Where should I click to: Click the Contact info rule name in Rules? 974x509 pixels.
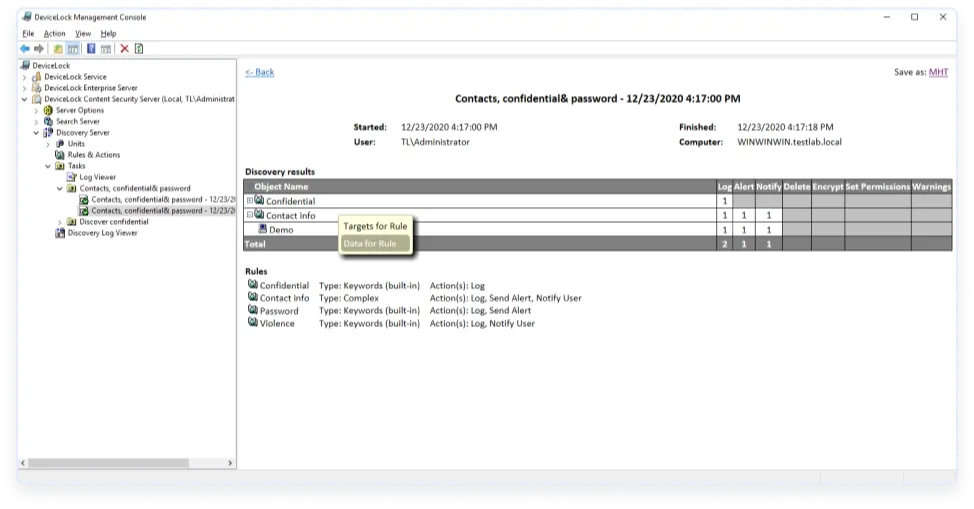(x=284, y=298)
